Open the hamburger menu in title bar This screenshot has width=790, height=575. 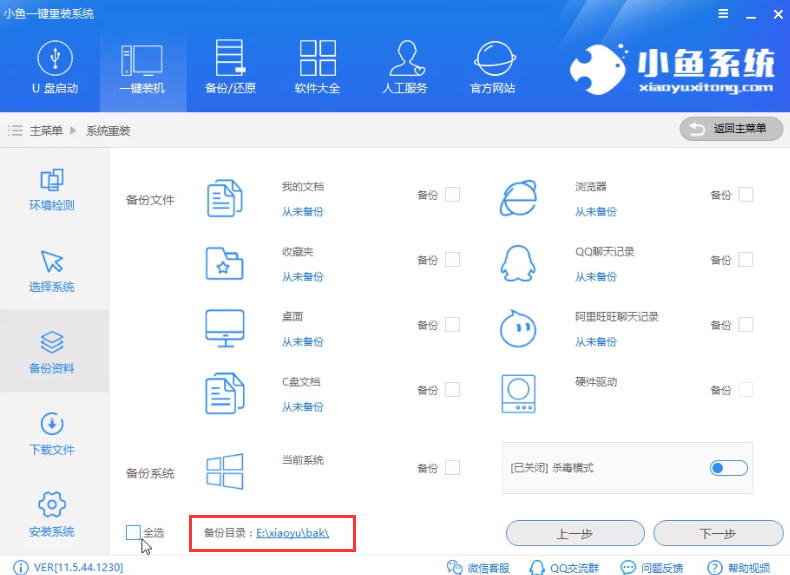coord(723,14)
